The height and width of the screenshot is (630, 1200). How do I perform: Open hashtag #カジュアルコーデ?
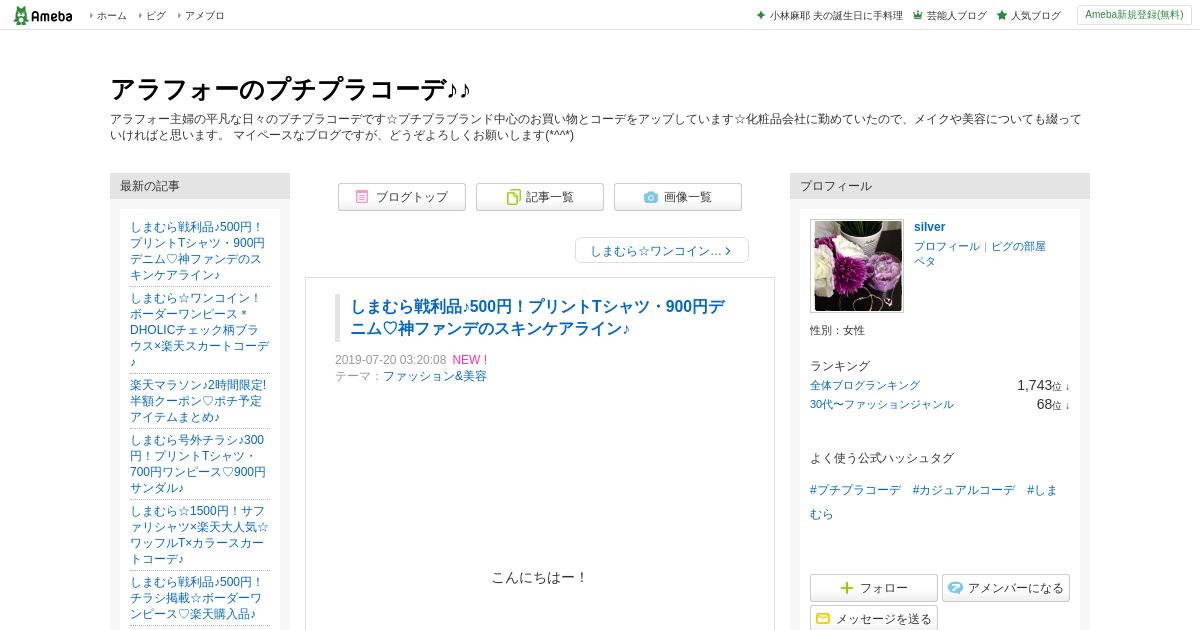[964, 490]
